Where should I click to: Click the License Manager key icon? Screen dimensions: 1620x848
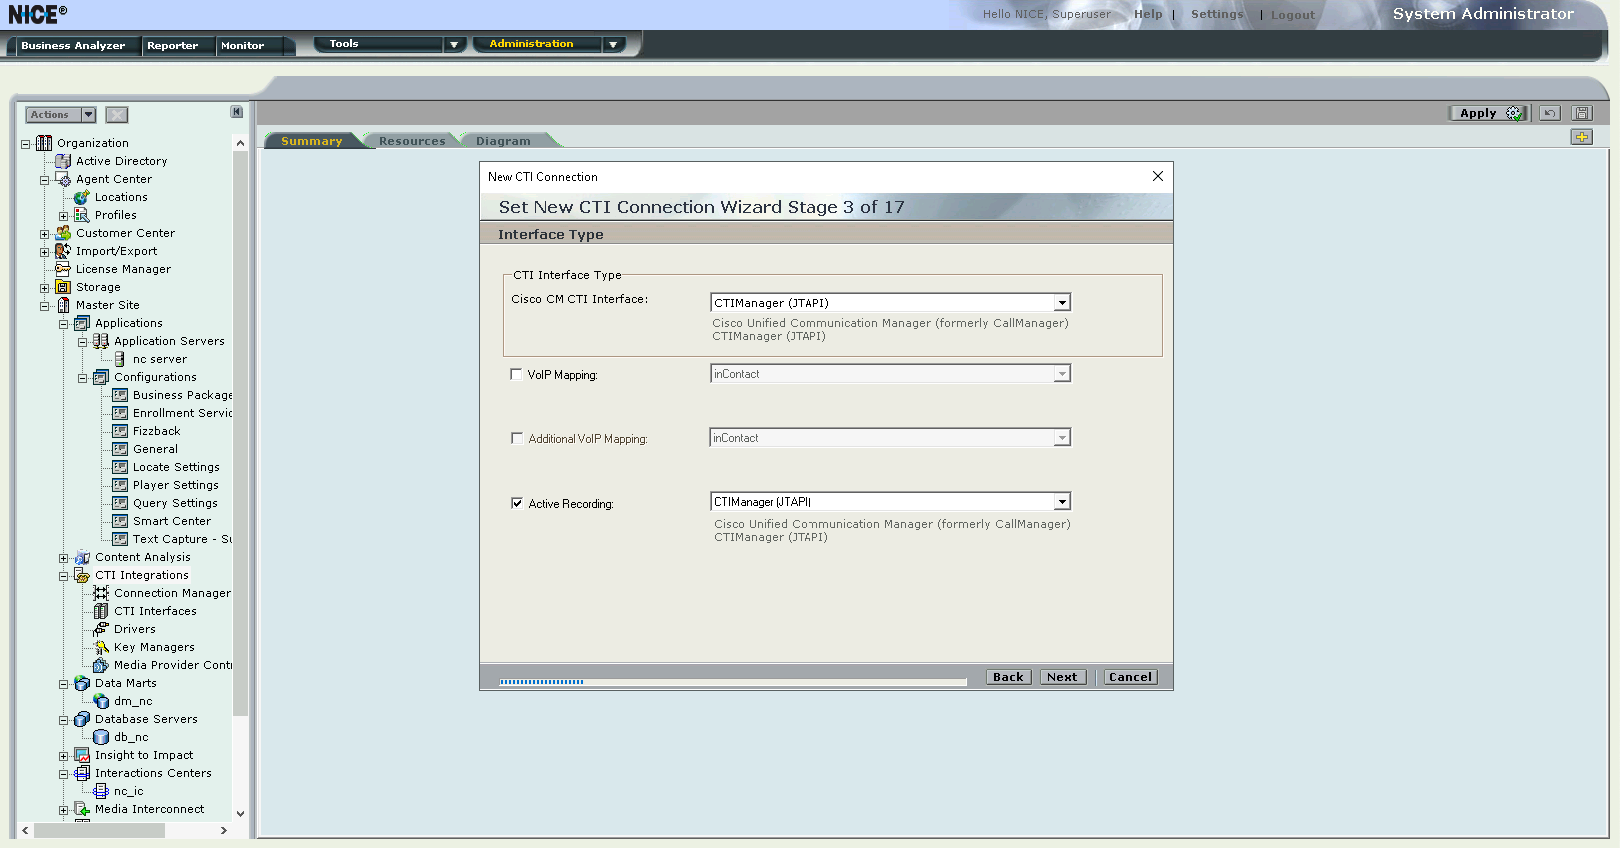coord(63,269)
